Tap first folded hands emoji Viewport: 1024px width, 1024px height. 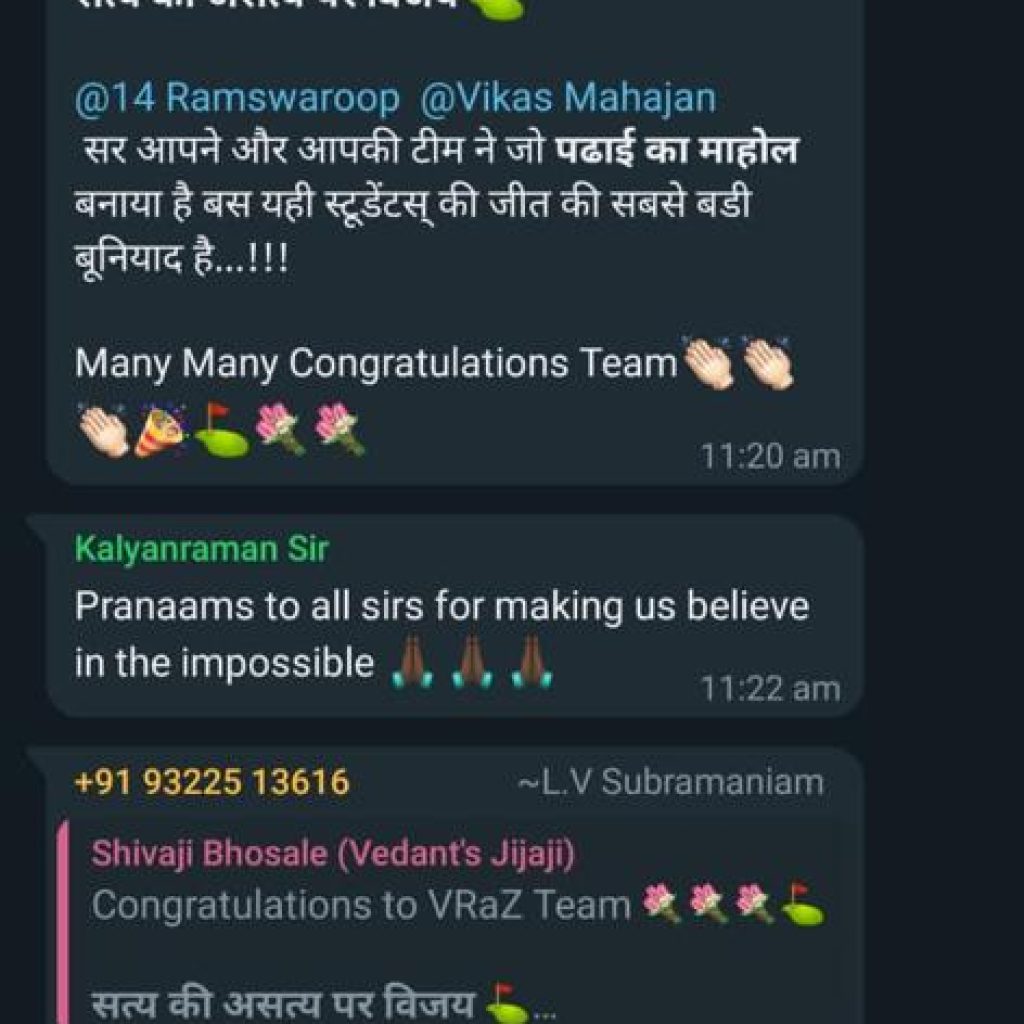tap(413, 661)
